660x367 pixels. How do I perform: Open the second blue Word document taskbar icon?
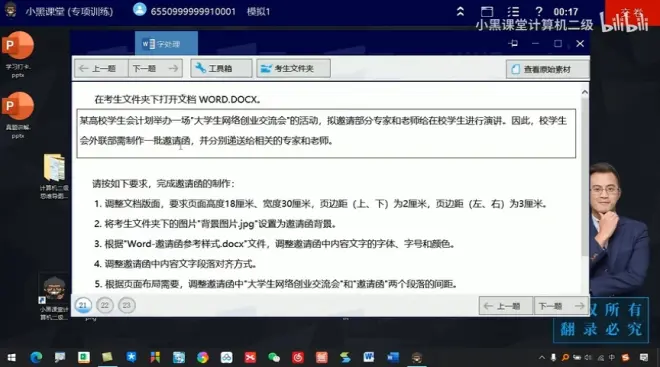393,357
